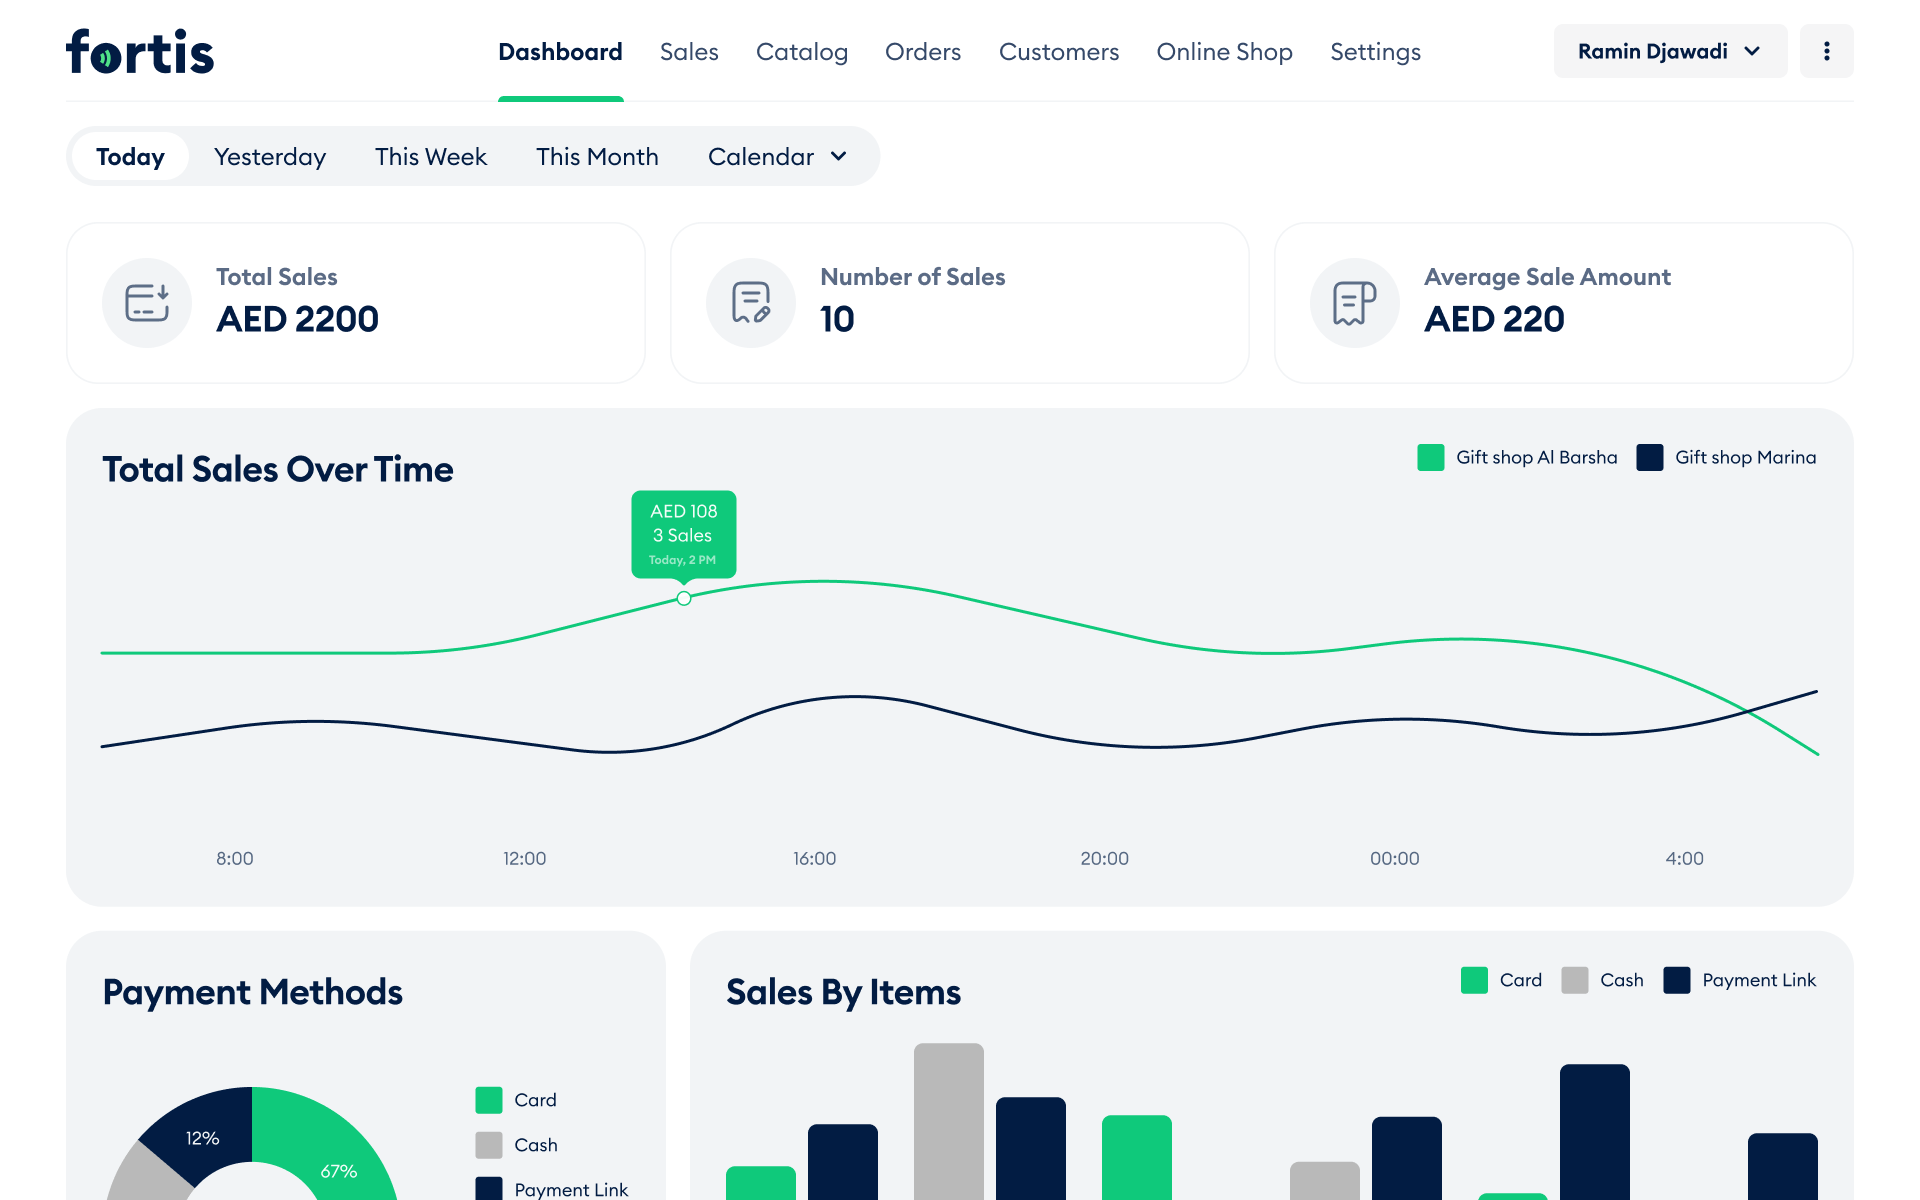Click the AED 220 average sale value
Screen dimensions: 1920x1200
coord(1495,319)
